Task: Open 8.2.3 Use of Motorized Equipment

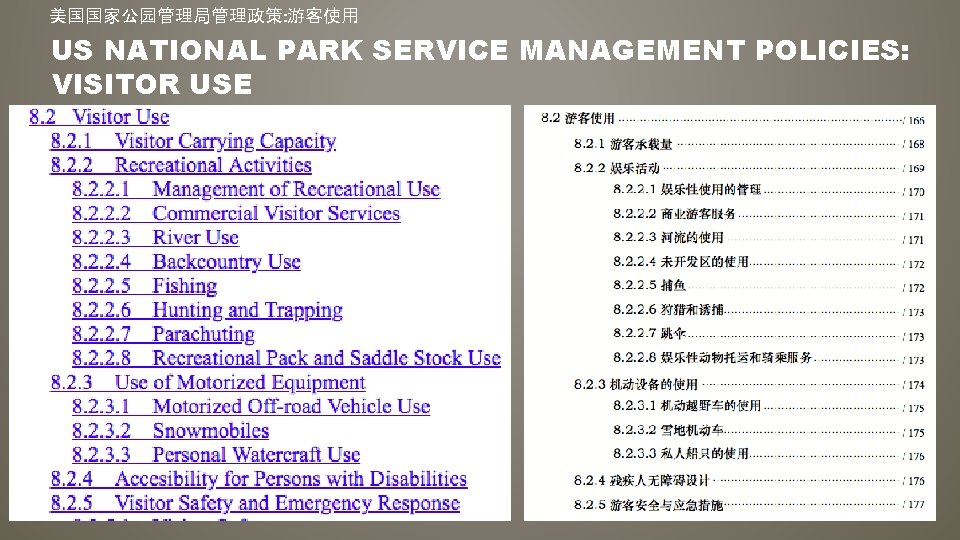Action: (x=208, y=383)
